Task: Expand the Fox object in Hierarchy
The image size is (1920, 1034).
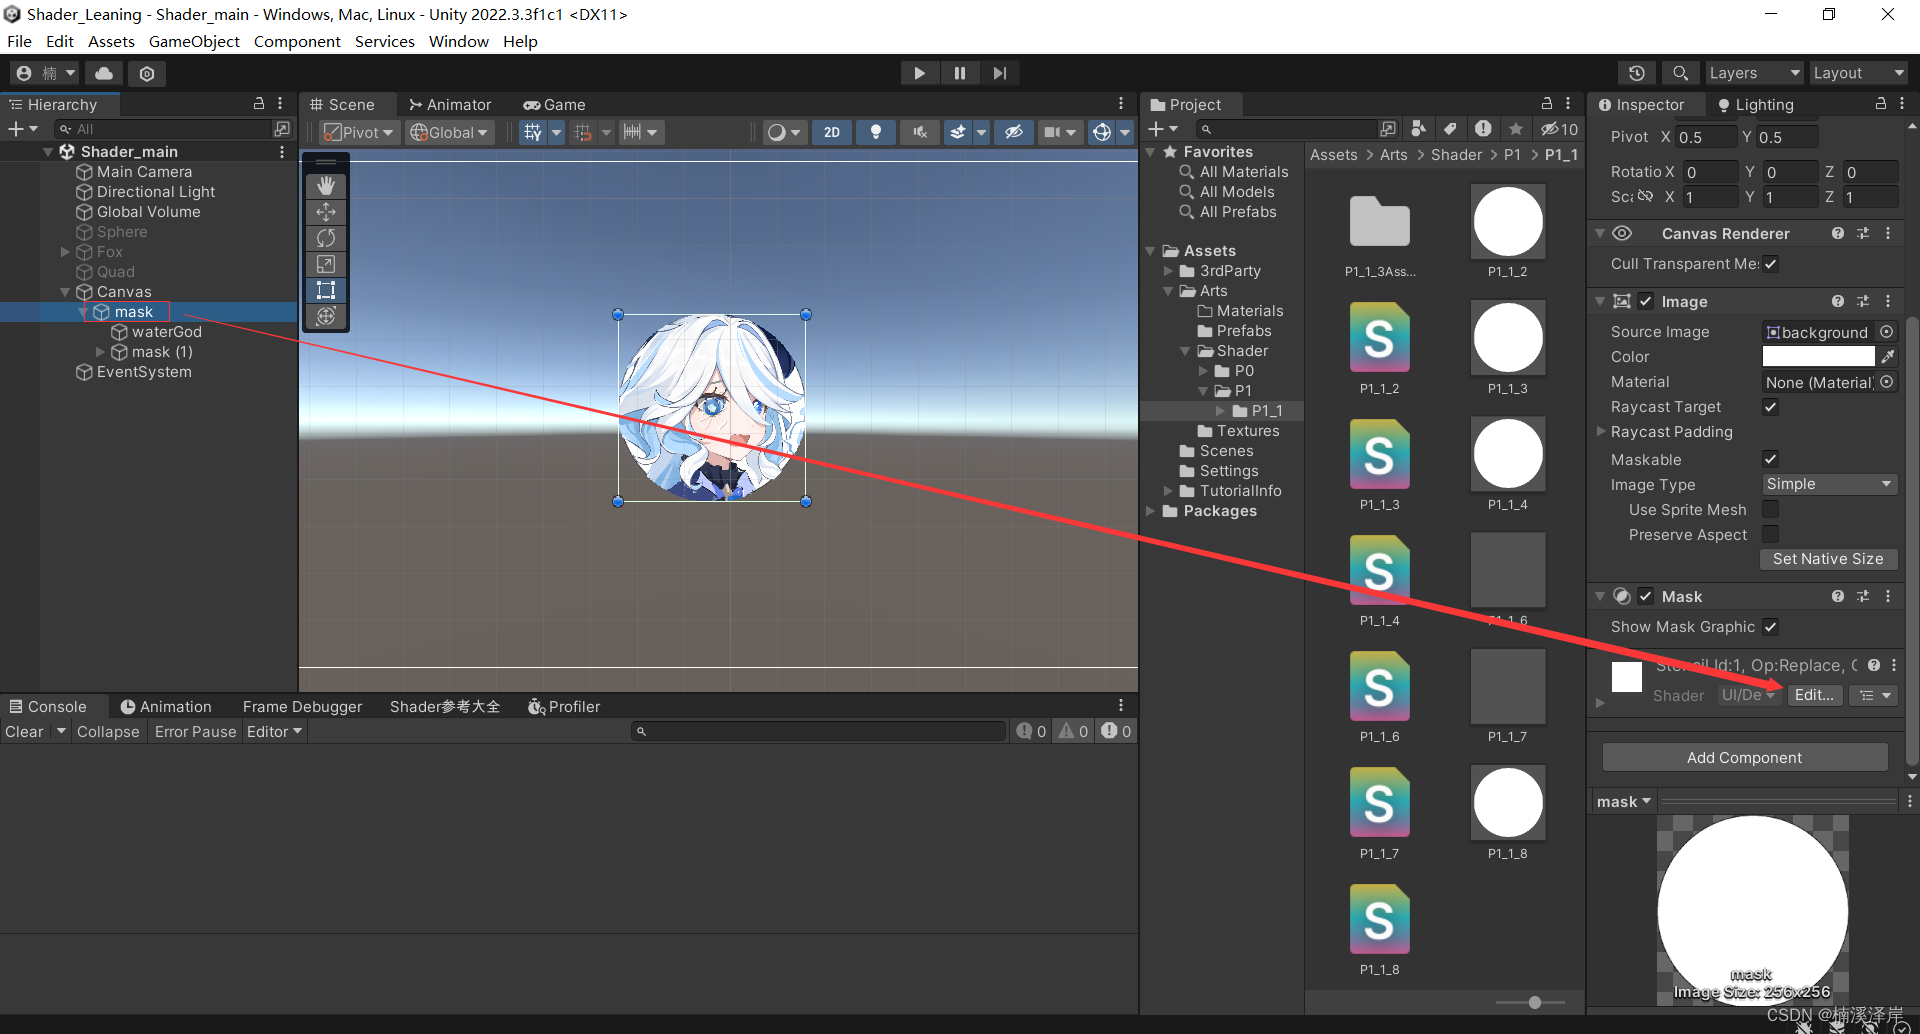Action: point(66,252)
